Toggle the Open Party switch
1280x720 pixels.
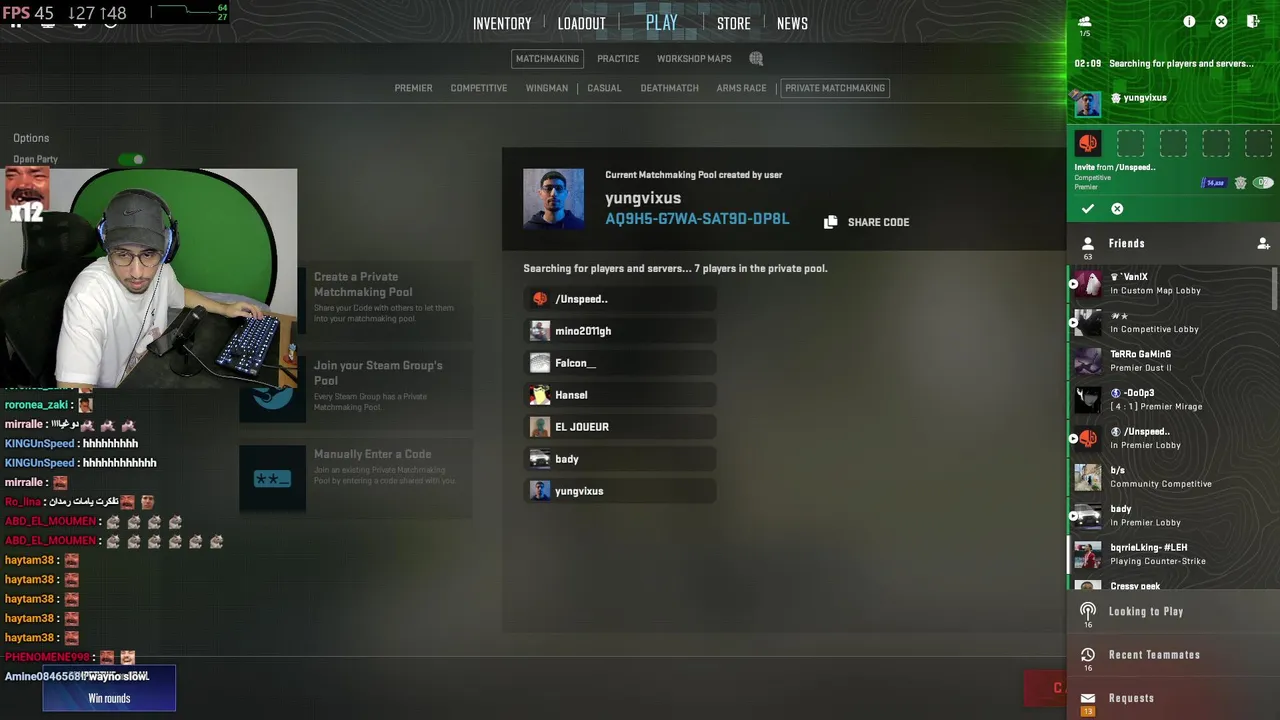131,159
